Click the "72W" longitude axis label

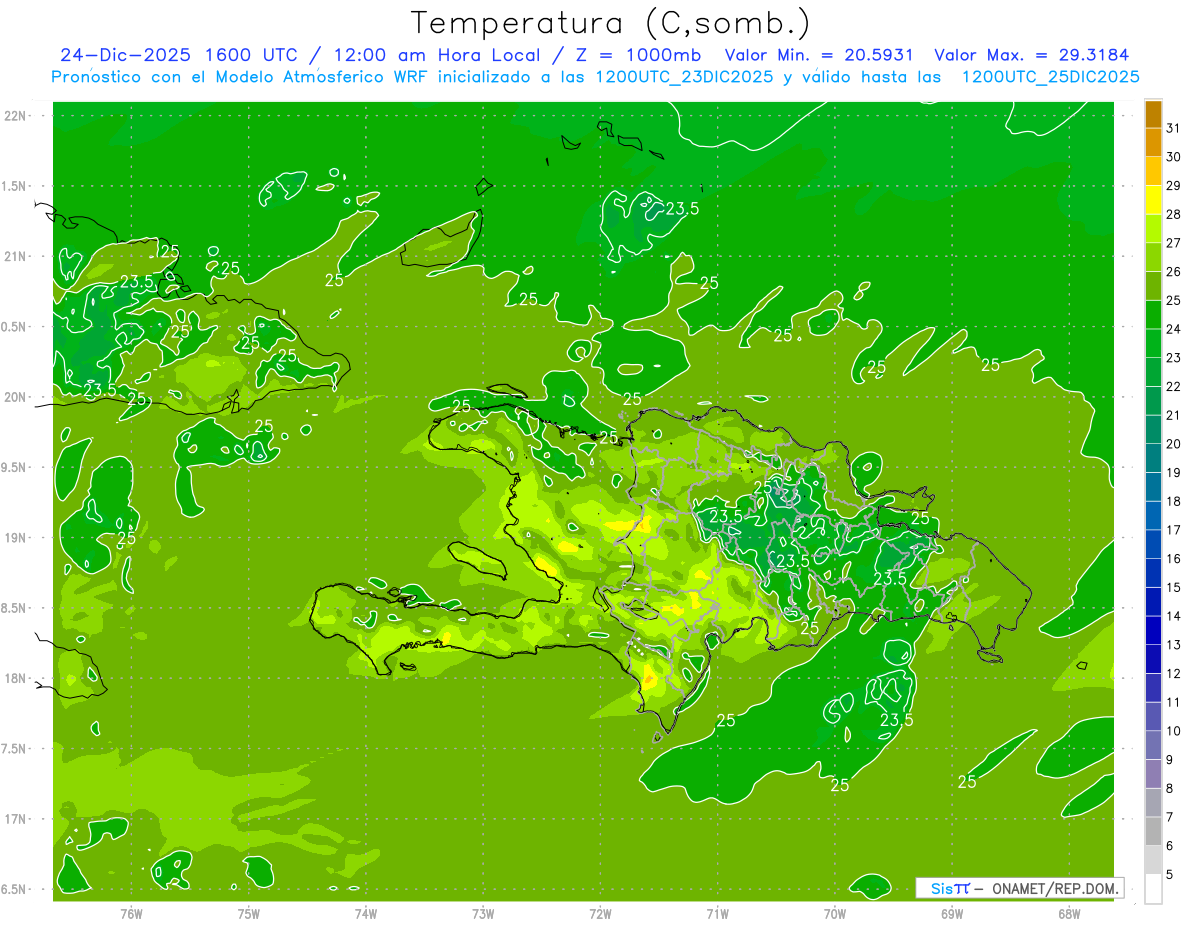[x=601, y=913]
